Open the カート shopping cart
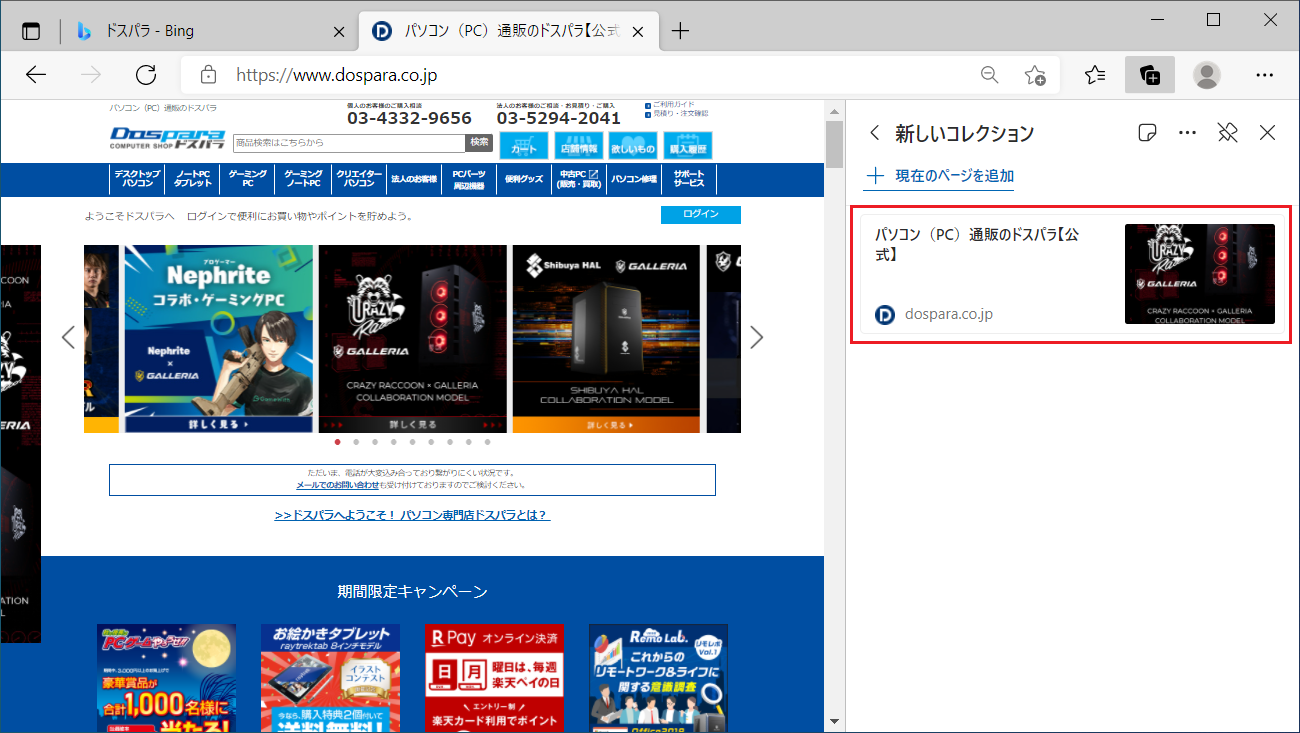This screenshot has width=1300, height=733. pyautogui.click(x=524, y=146)
